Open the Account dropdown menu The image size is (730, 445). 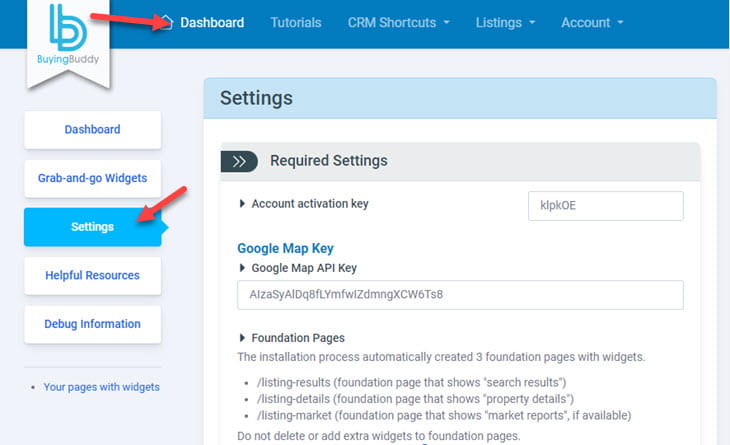[x=592, y=22]
